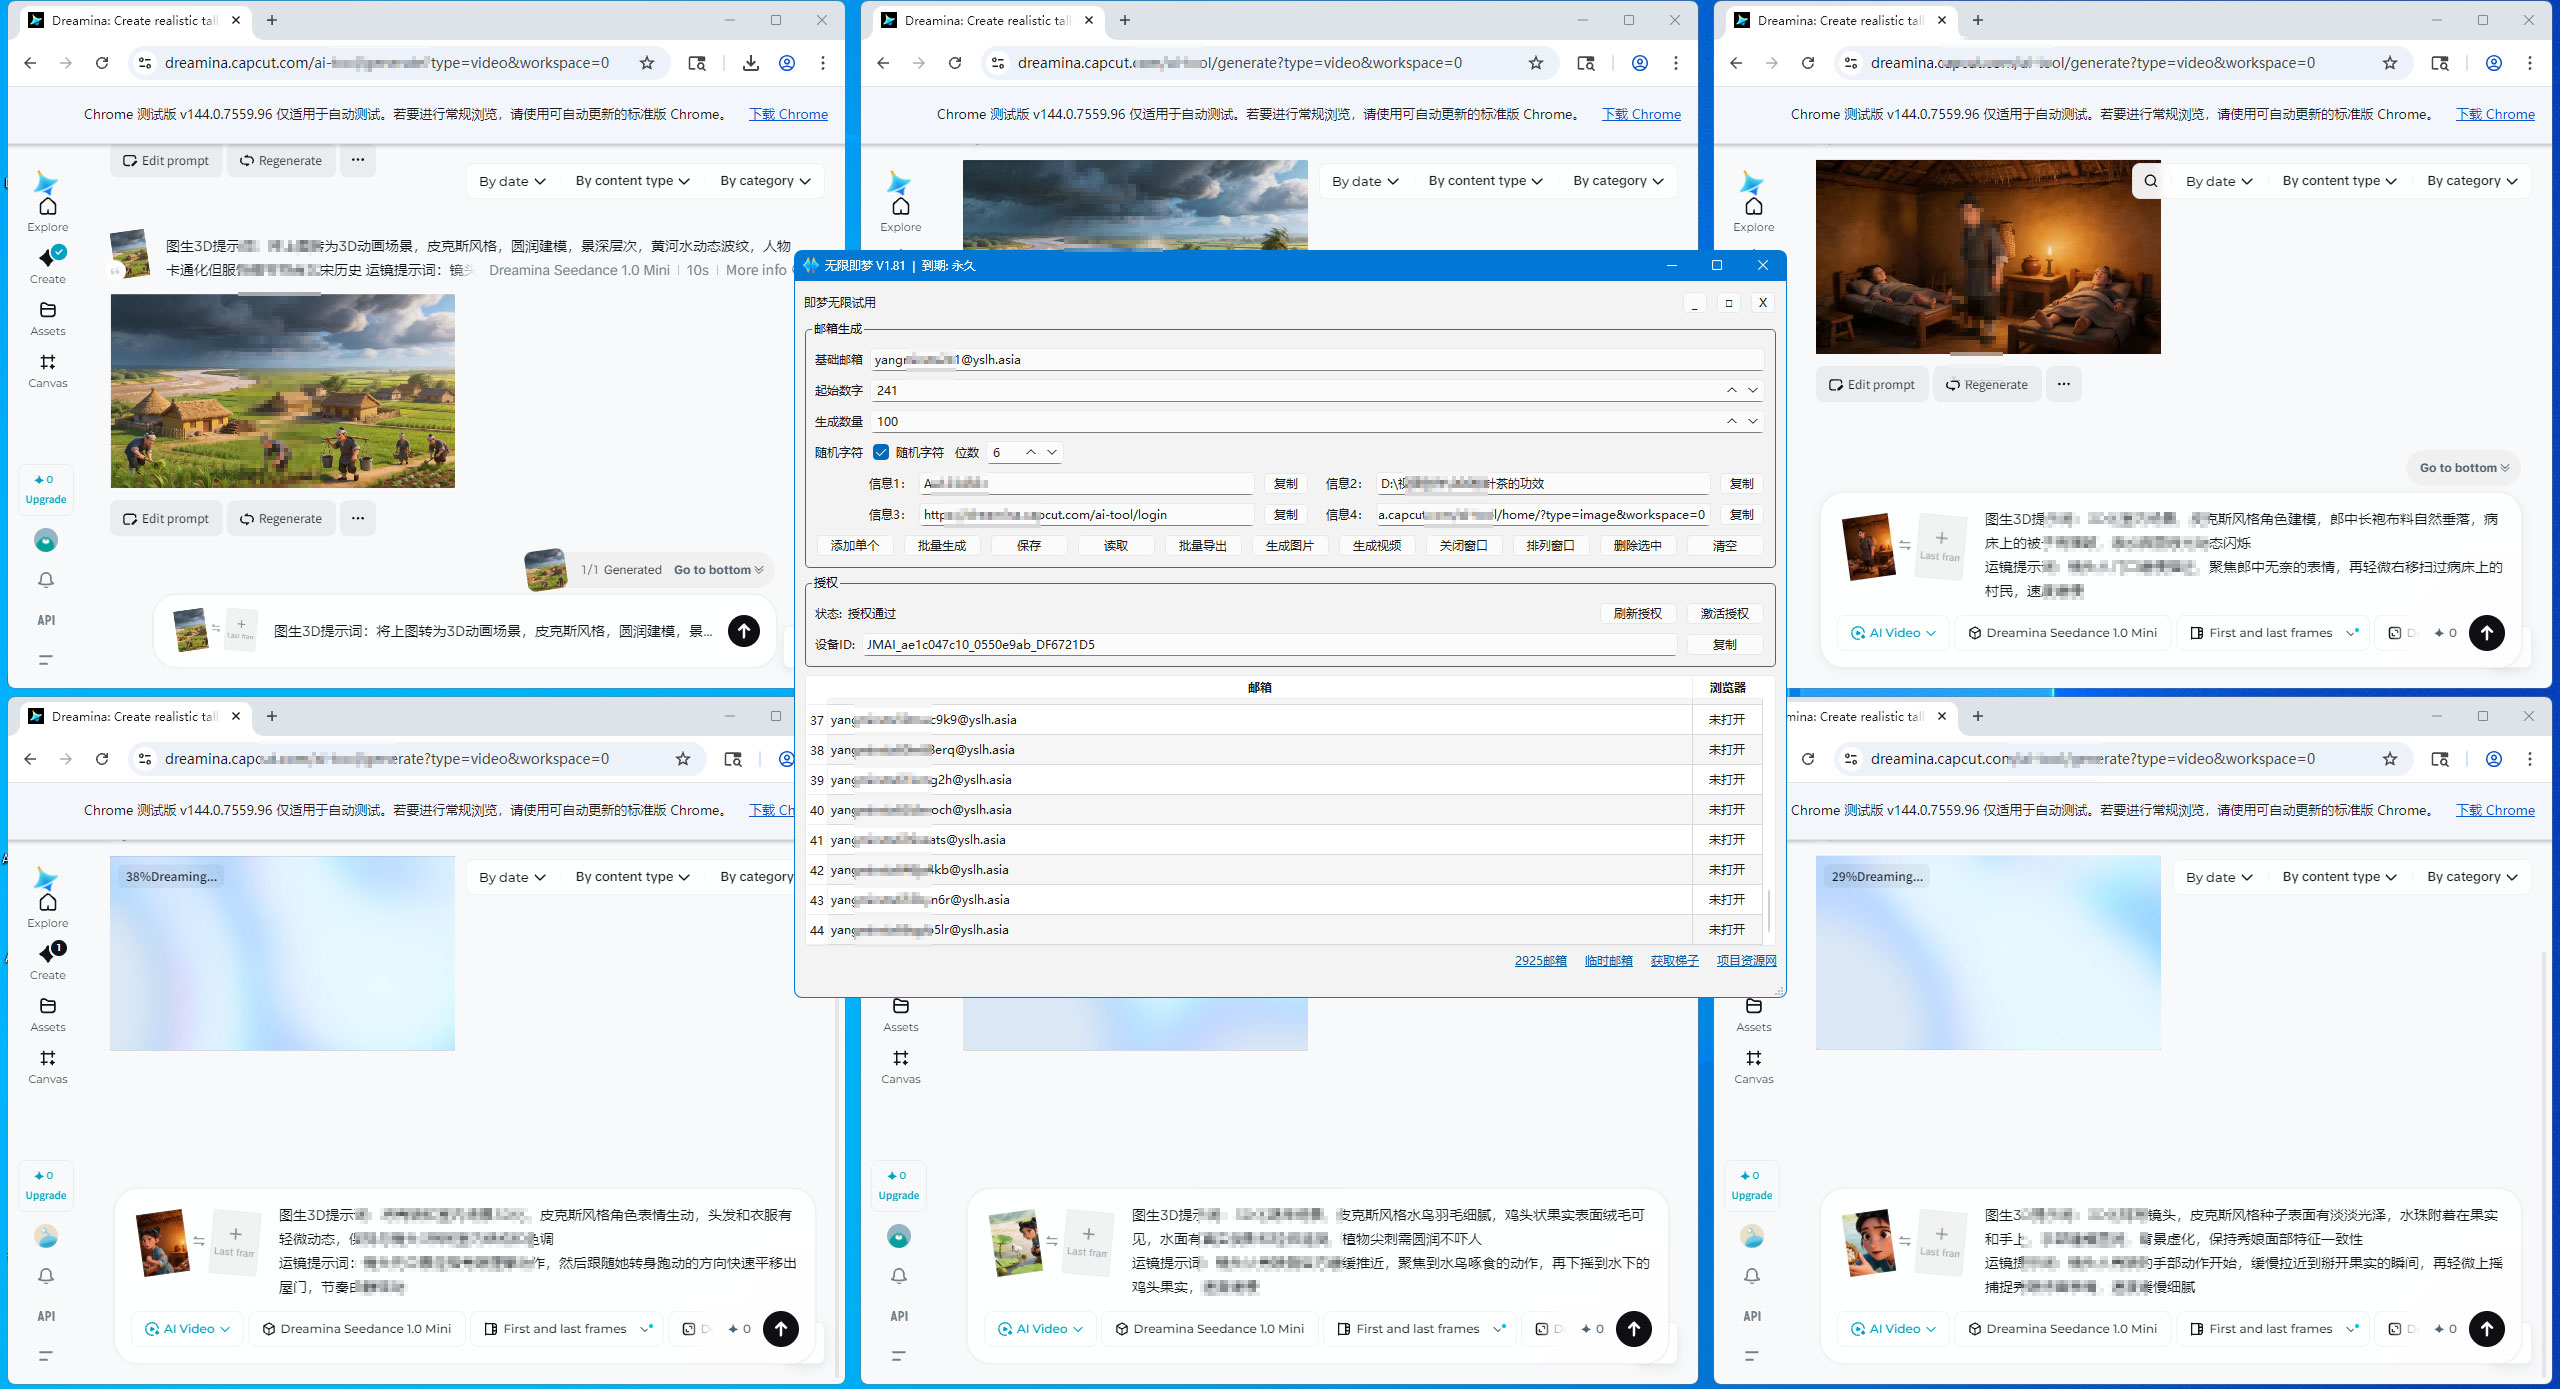
Task: Open the 临时邮箱 link
Action: (x=1608, y=960)
